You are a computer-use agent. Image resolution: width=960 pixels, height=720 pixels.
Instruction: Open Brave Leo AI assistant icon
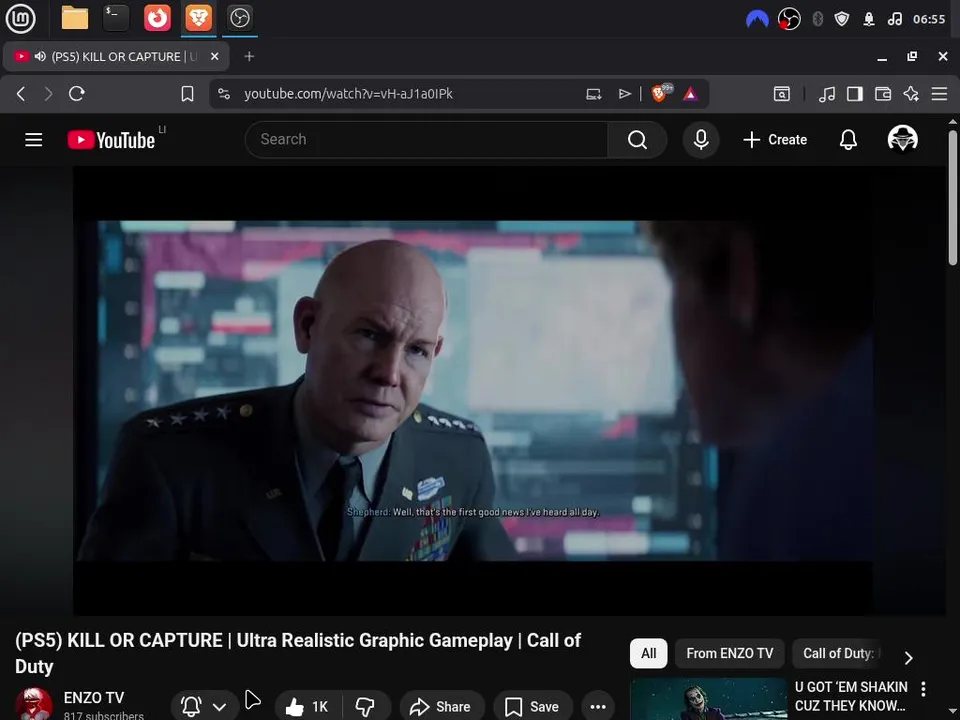[x=911, y=94]
